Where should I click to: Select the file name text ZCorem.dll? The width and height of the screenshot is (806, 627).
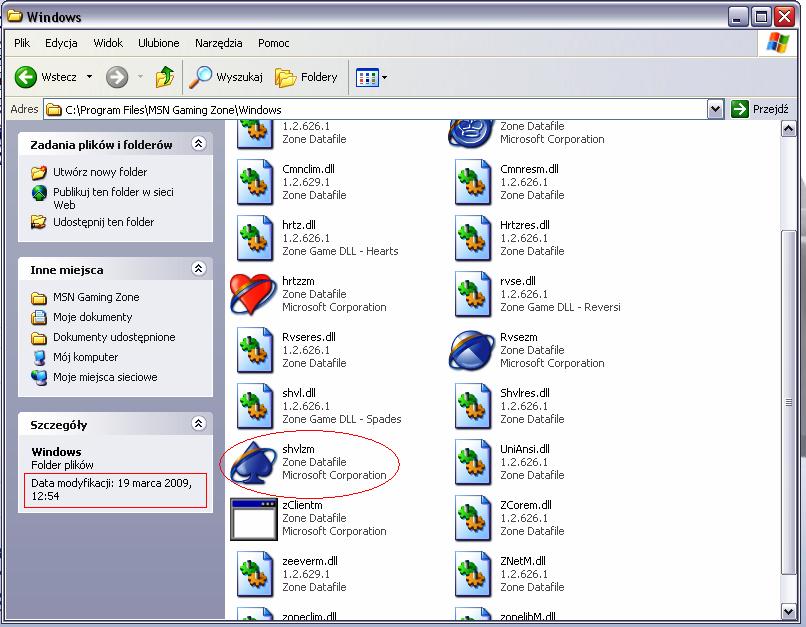pos(525,505)
